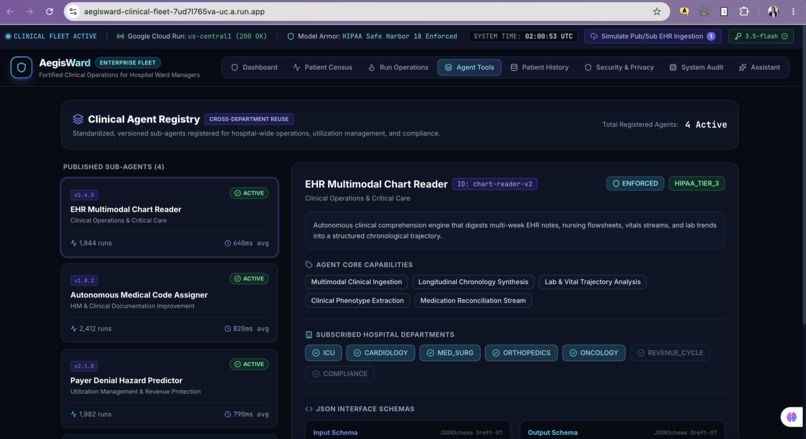Click the HIPAA_TIER_3 badge

pos(697,184)
